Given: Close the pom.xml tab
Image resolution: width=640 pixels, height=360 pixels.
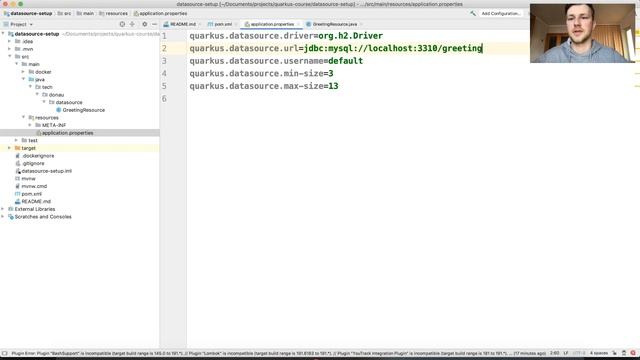Looking at the screenshot, I should 236,24.
